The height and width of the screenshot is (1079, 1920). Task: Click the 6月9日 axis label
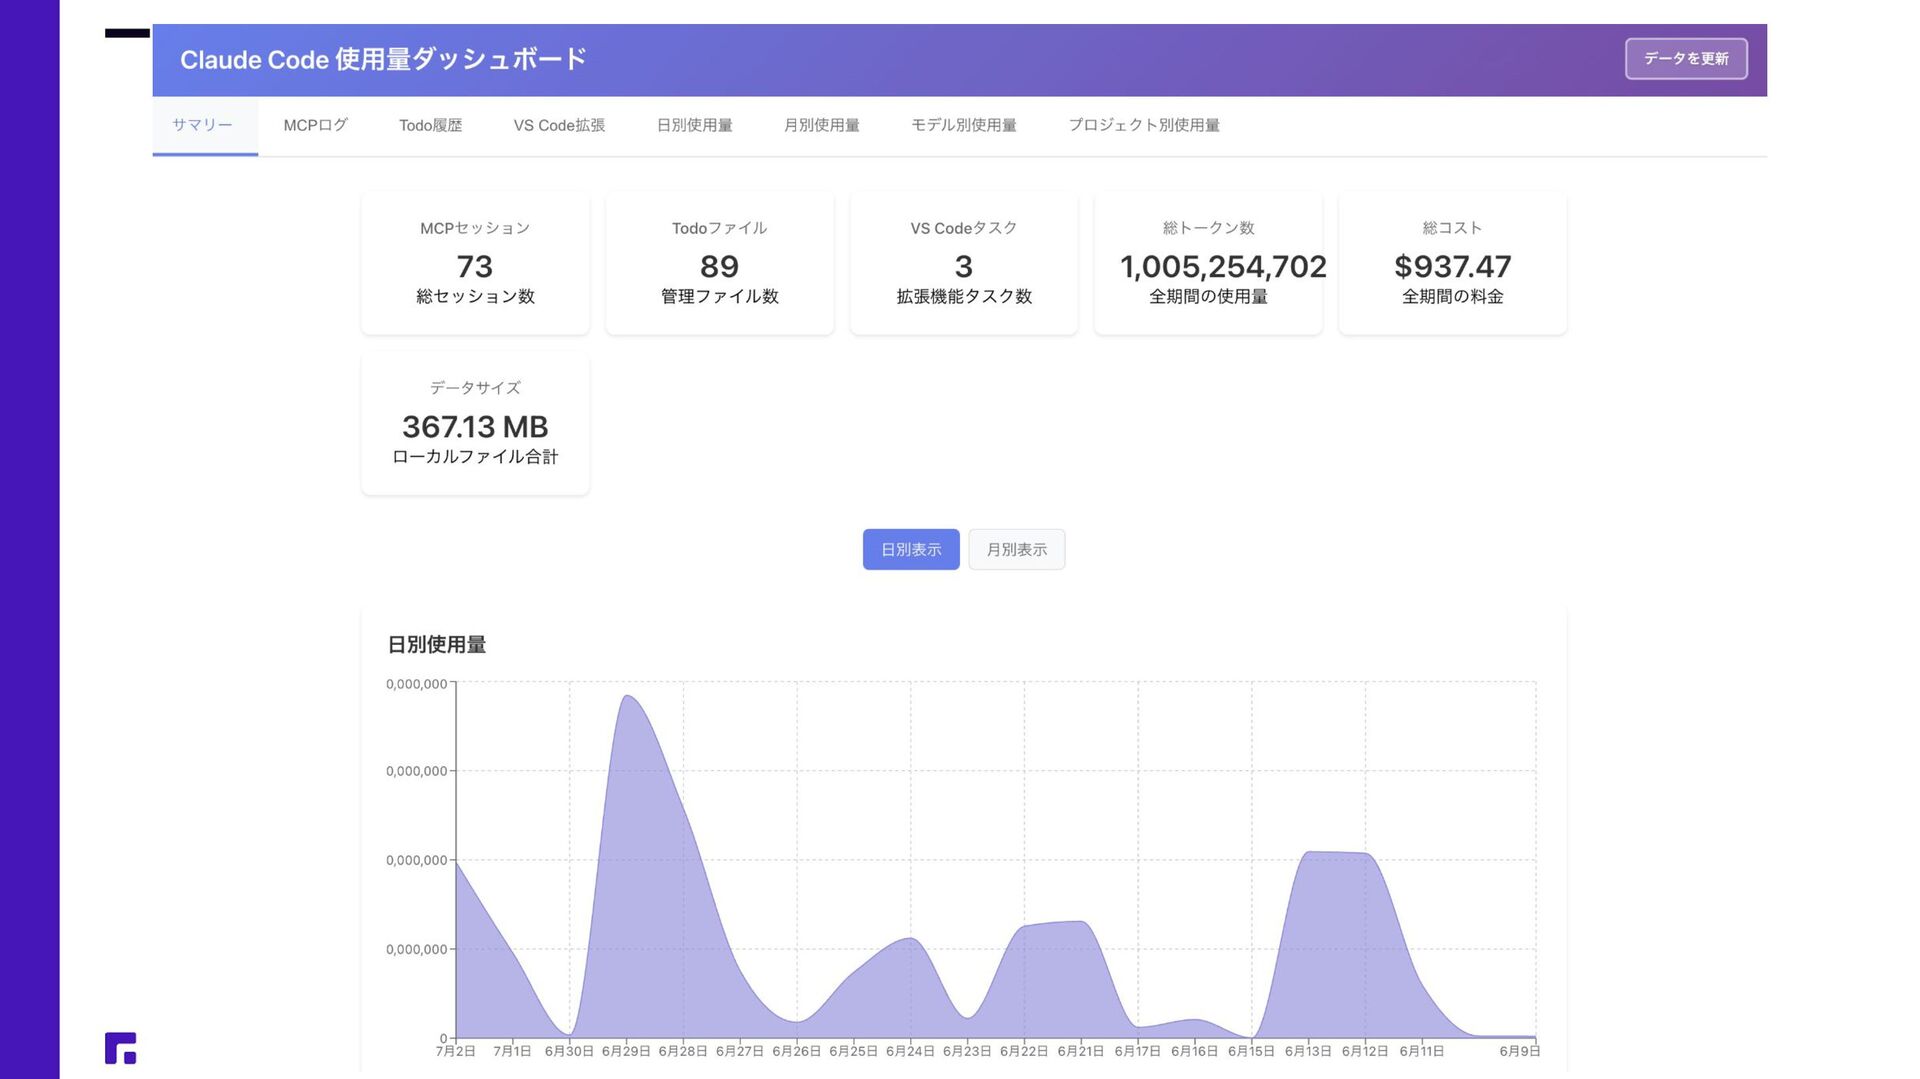tap(1519, 1051)
